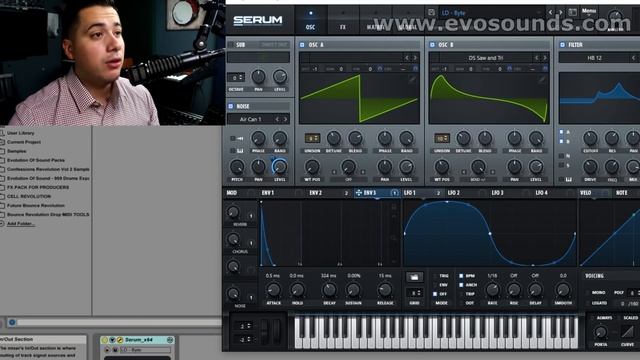Click the Serum device wrench icon
The height and width of the screenshot is (360, 640).
coord(120,340)
